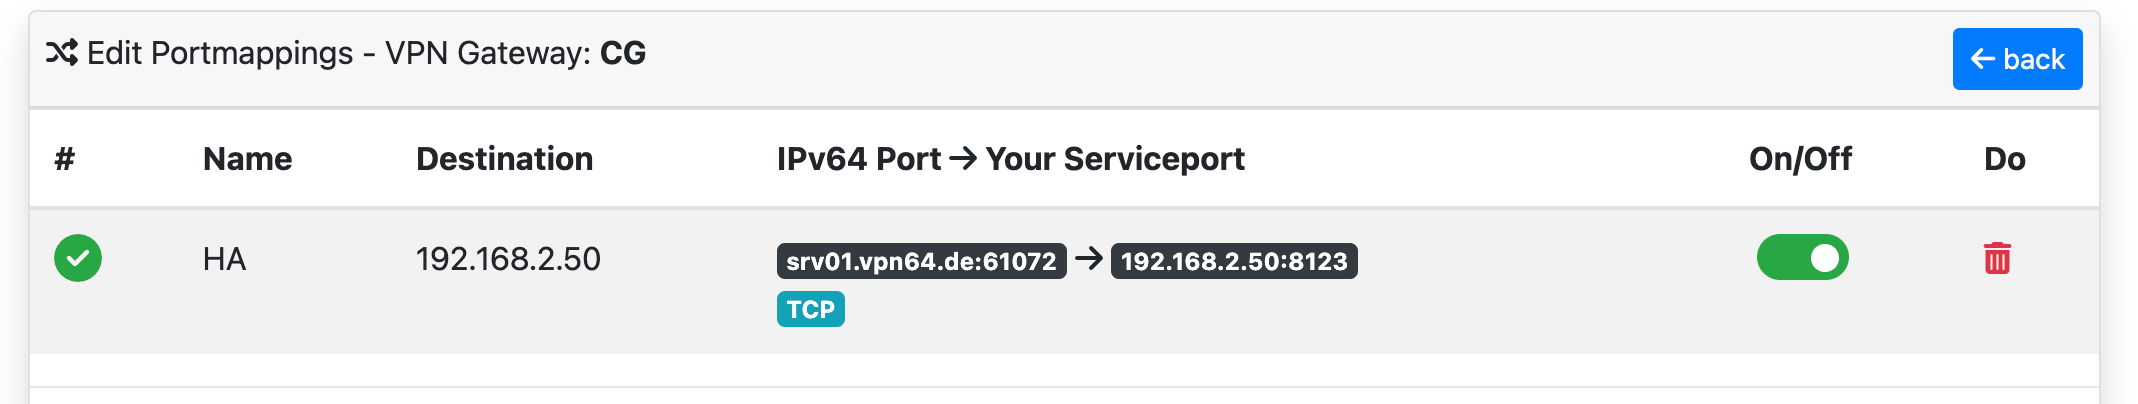Disable the HA portmapping toggle switch
Viewport: 2138px width, 404px height.
[1803, 258]
